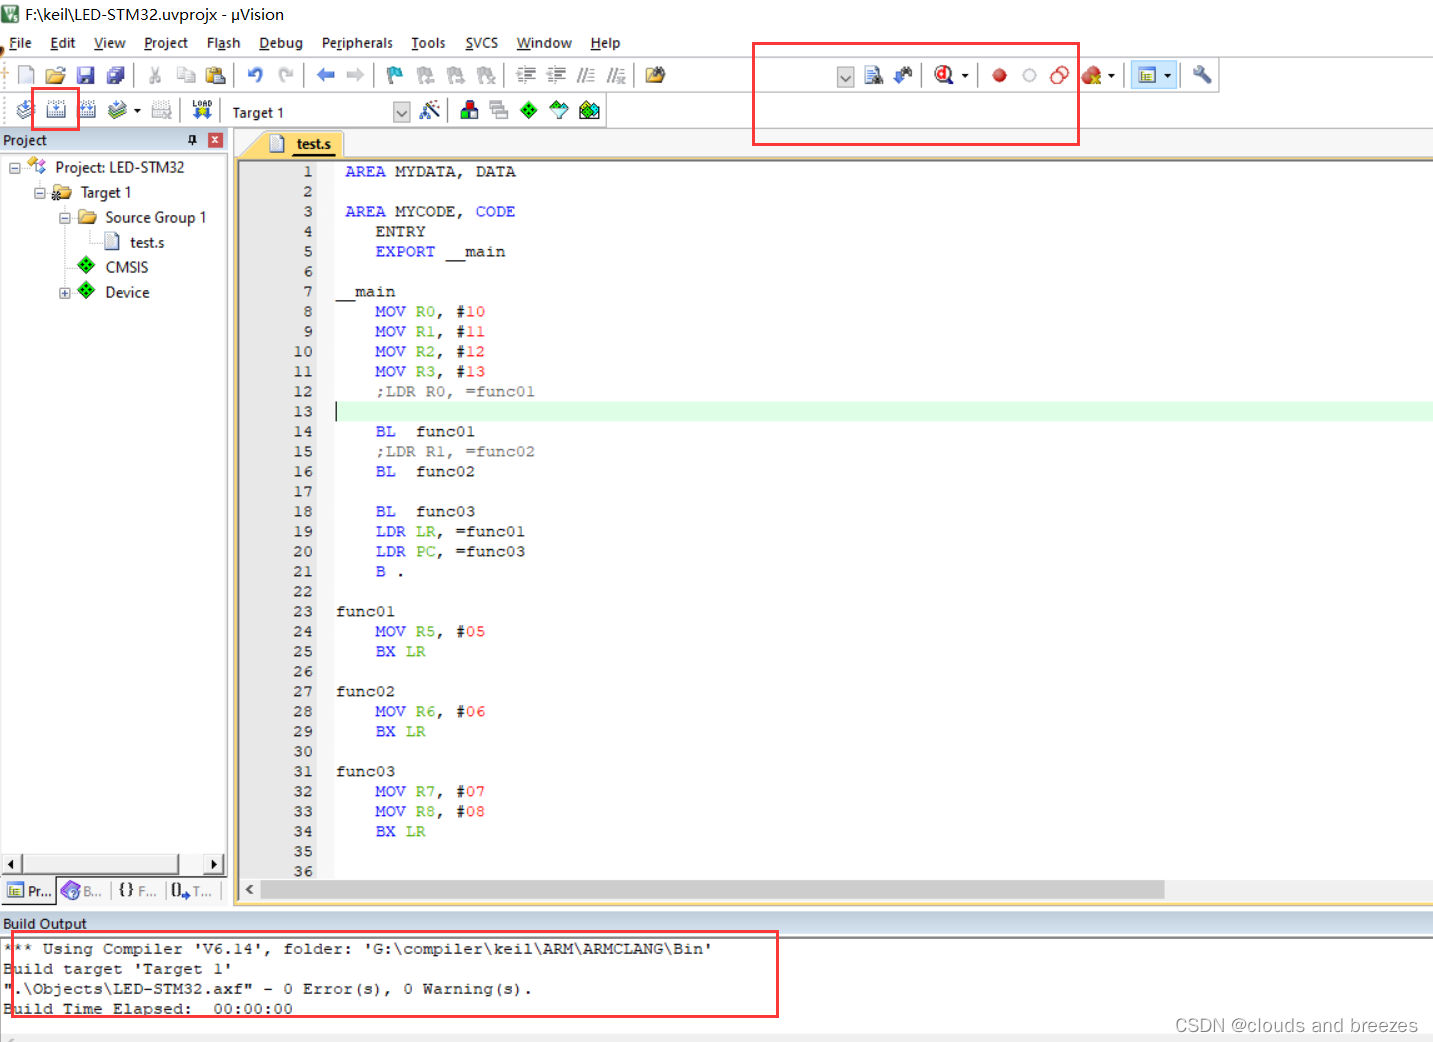
Task: Pin the Project panel with the pushpin
Action: (192, 140)
